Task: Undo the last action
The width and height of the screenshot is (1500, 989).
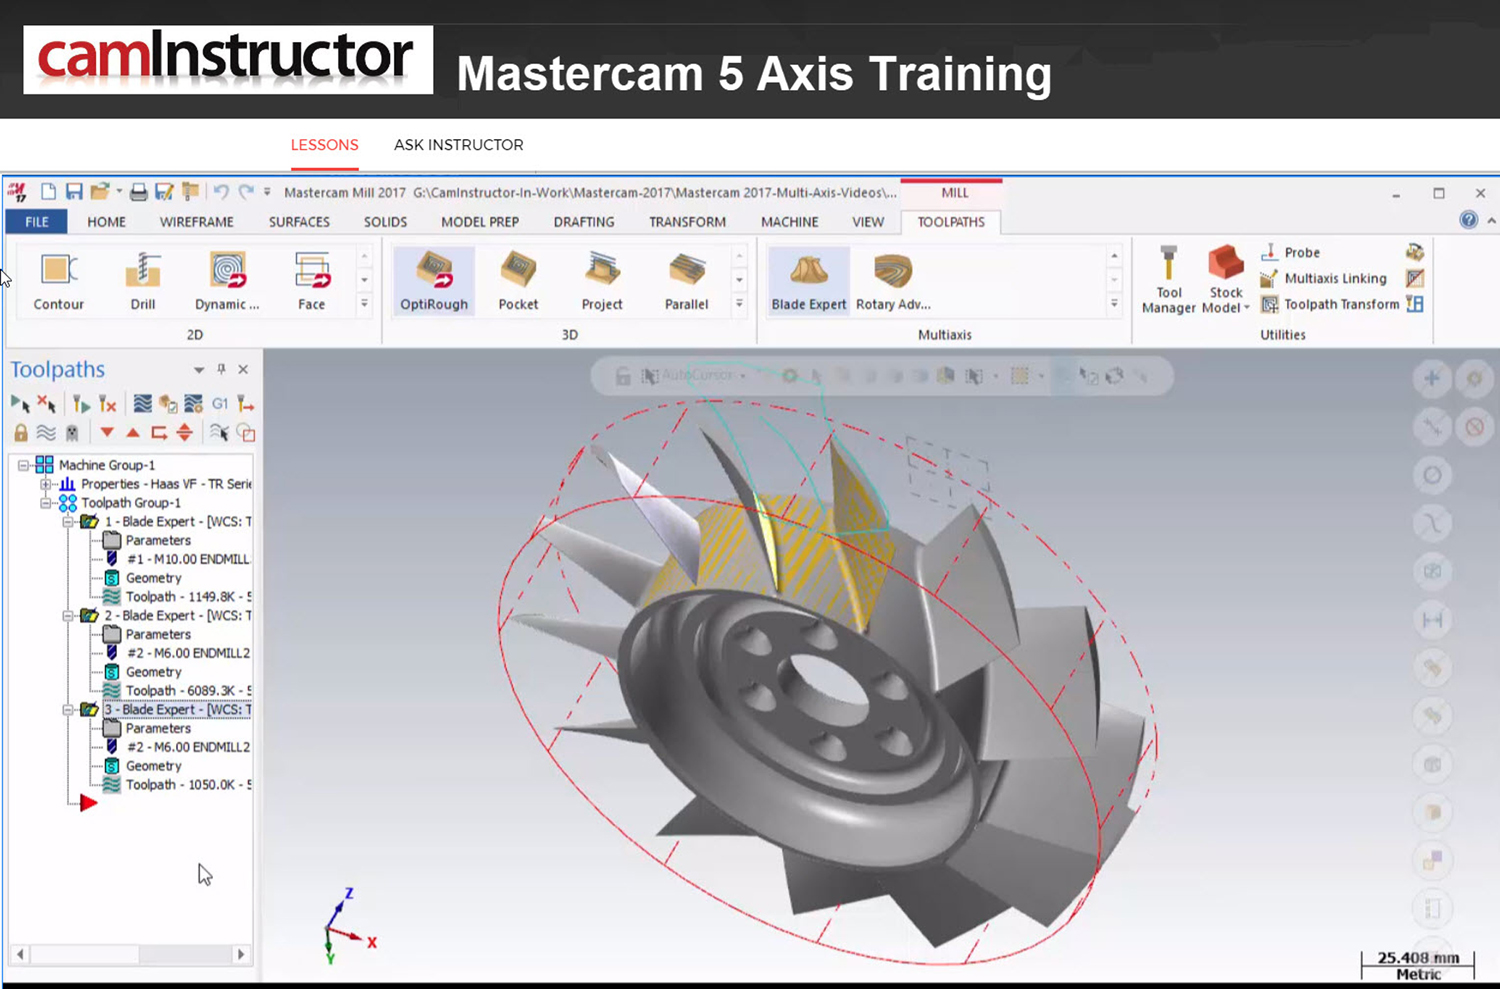Action: point(221,192)
